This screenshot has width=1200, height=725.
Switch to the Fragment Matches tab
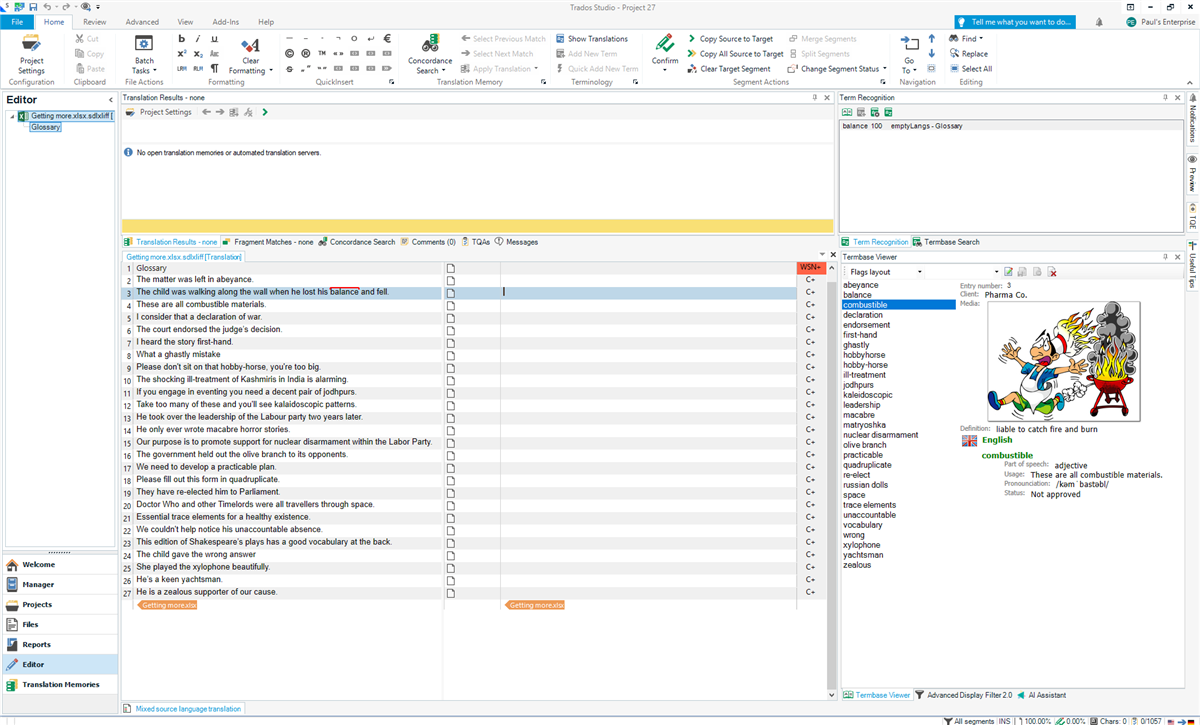pyautogui.click(x=267, y=242)
